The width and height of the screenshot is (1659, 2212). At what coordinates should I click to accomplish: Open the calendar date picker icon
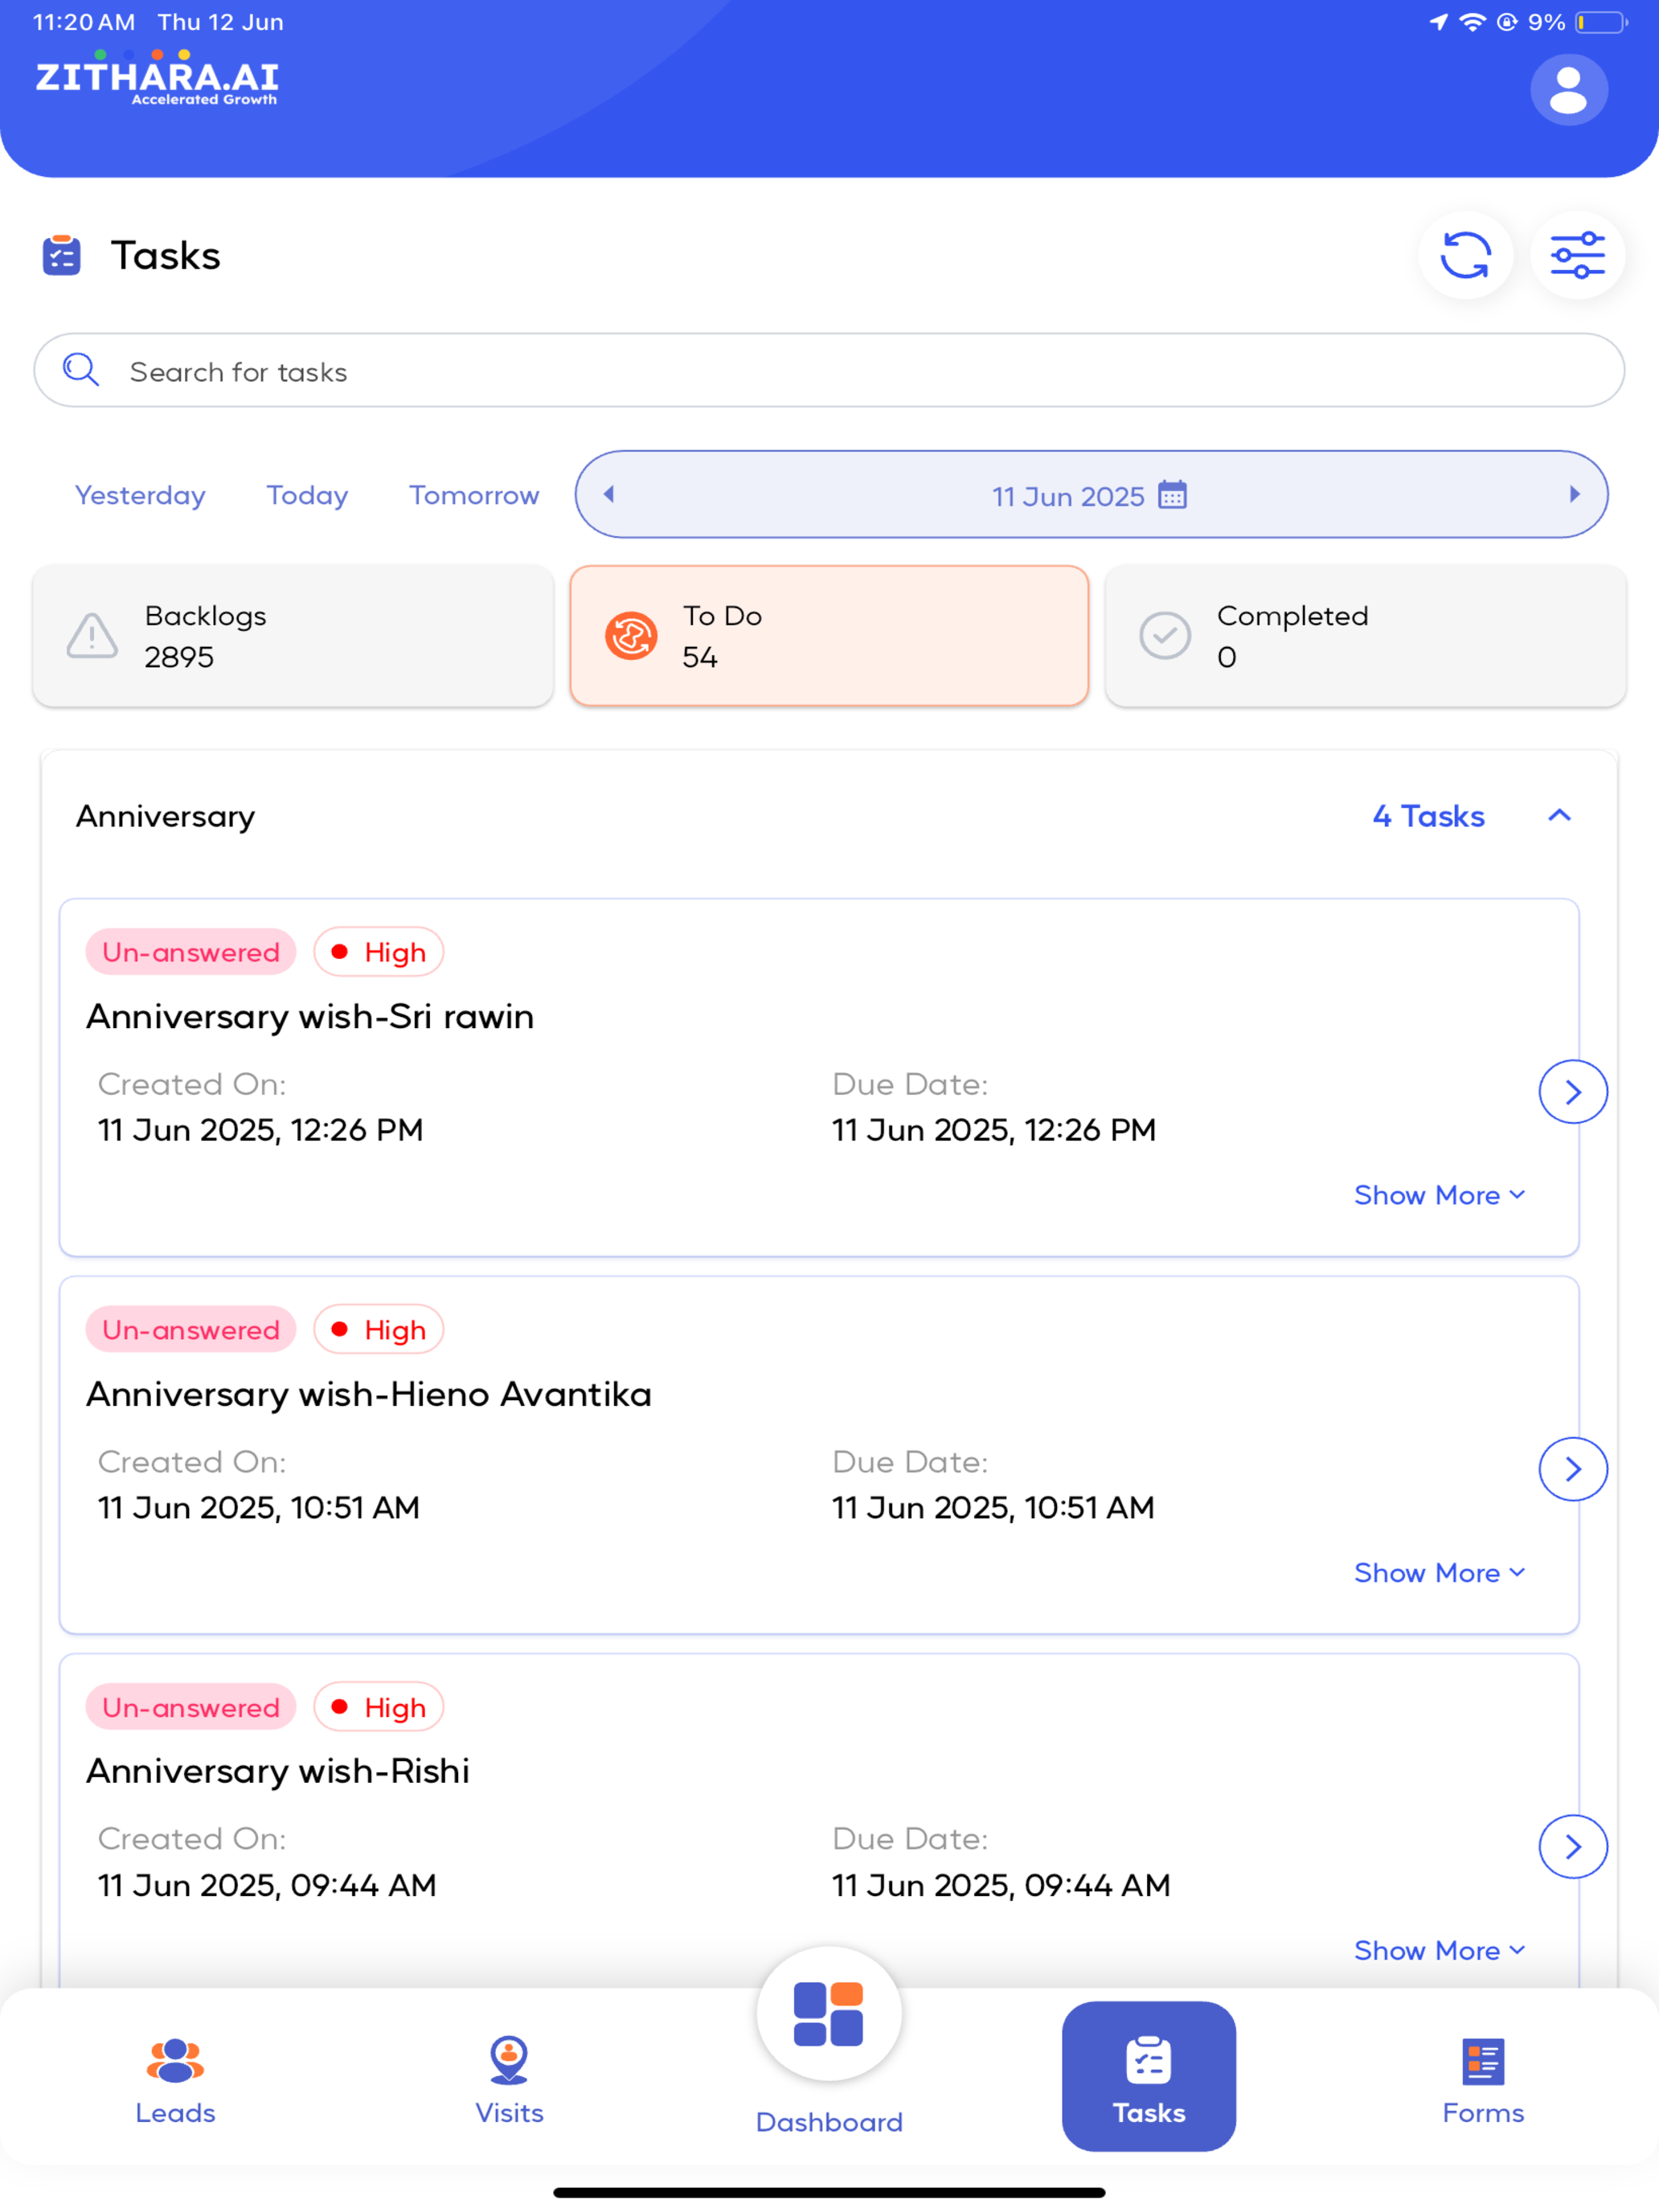(1172, 495)
